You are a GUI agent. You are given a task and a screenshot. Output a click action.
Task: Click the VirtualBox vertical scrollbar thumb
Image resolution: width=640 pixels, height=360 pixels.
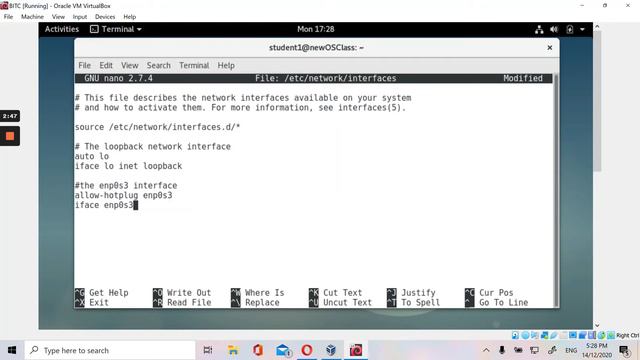pos(597,101)
